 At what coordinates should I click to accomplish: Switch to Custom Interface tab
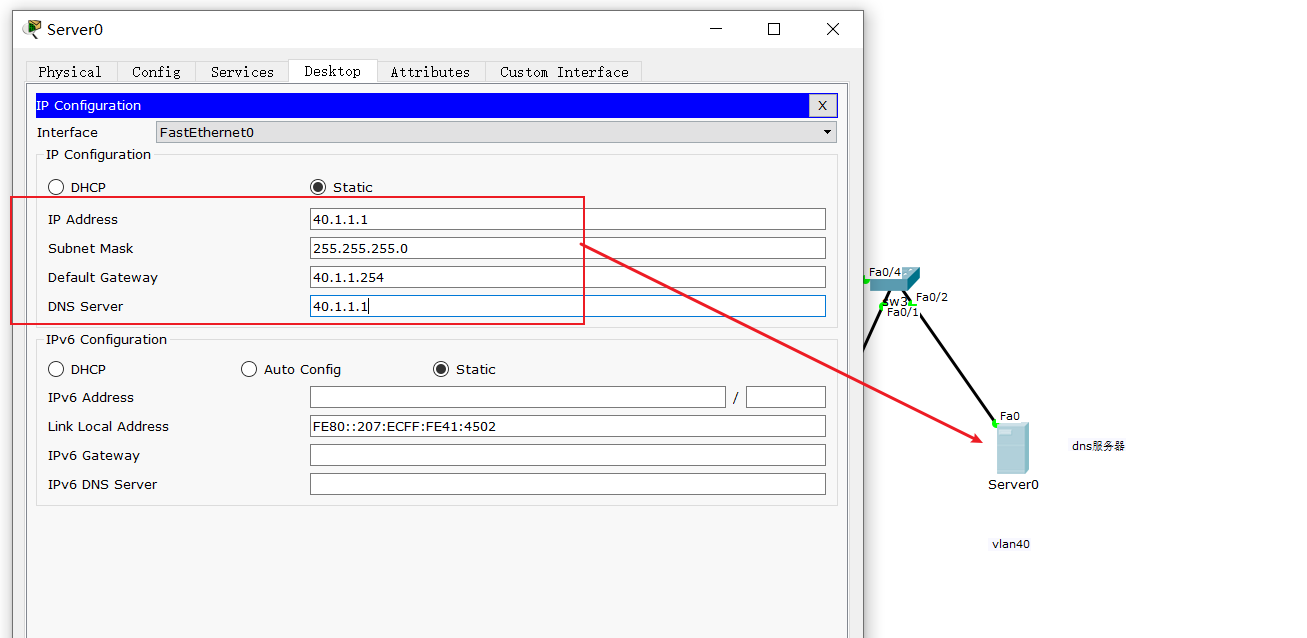click(x=564, y=72)
